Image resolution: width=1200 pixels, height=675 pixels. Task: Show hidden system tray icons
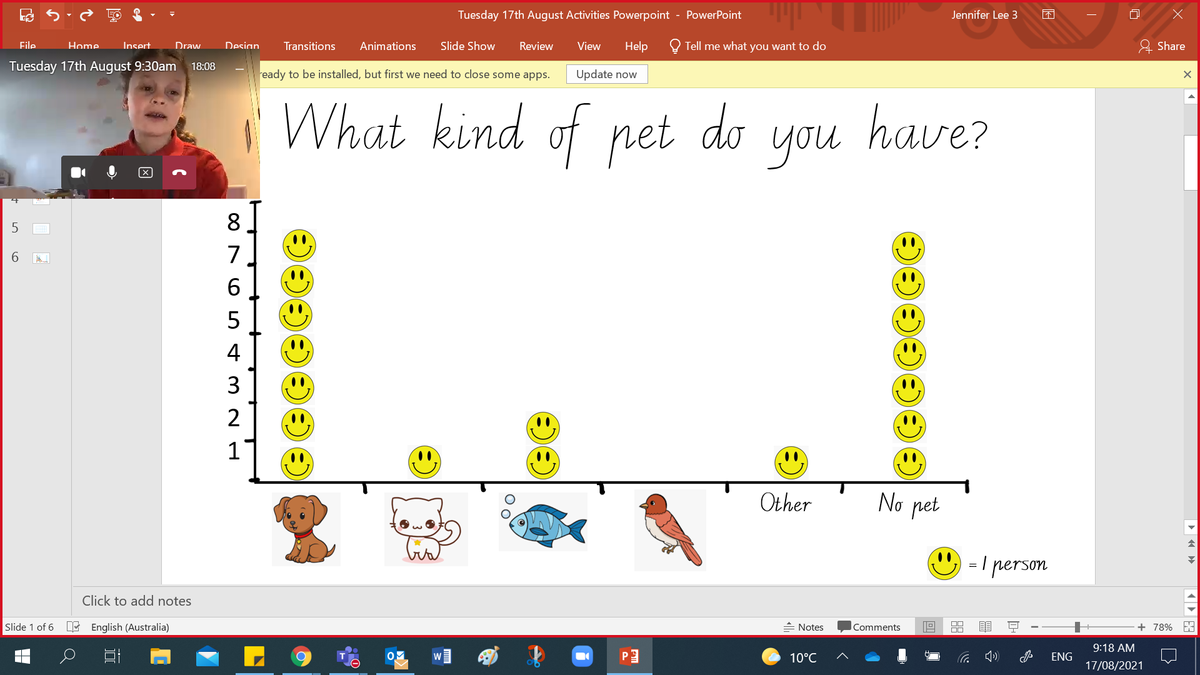point(841,656)
